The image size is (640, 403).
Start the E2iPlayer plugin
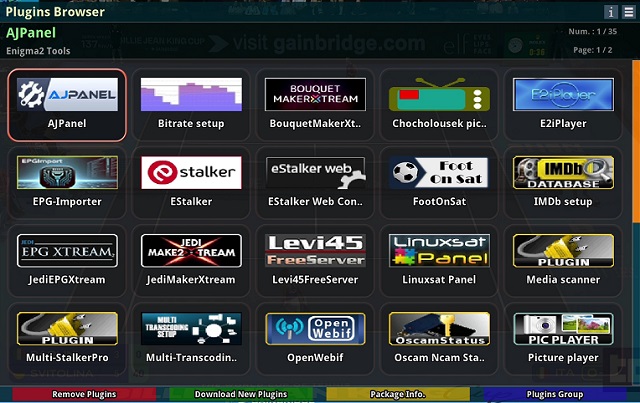coord(563,105)
